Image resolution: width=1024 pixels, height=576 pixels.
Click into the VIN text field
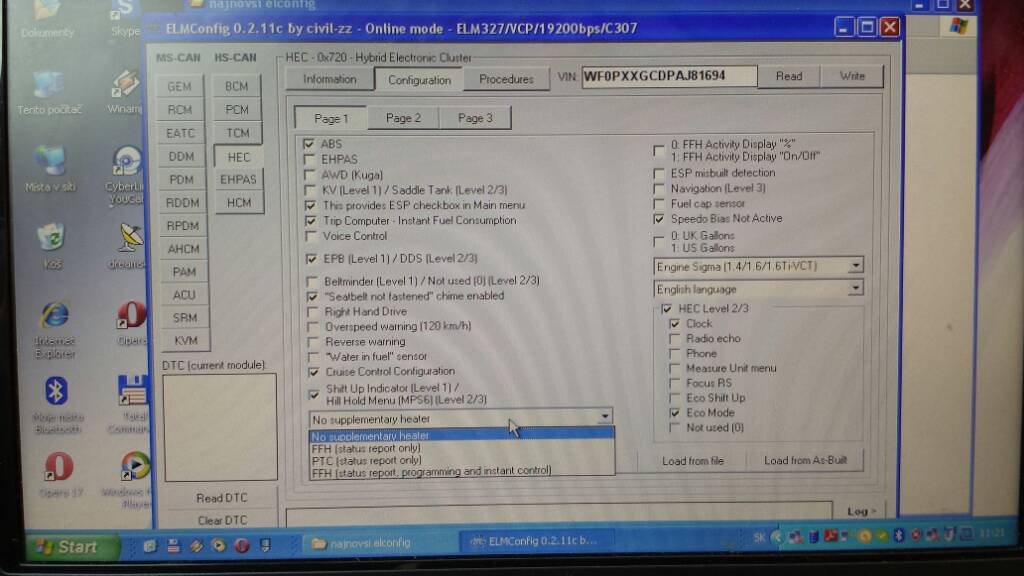click(x=668, y=76)
